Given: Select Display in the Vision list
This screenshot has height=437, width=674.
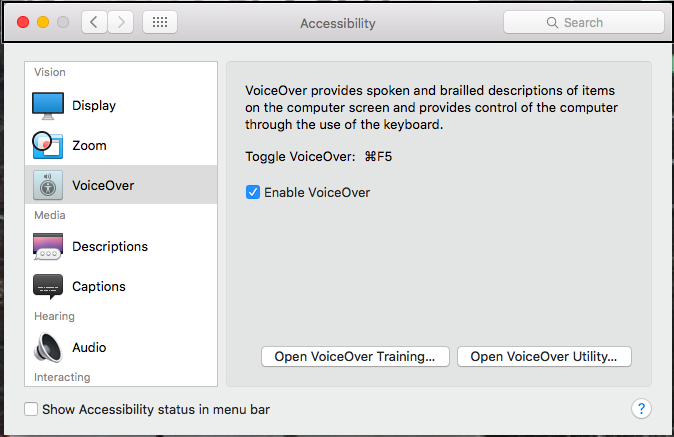Looking at the screenshot, I should [94, 105].
